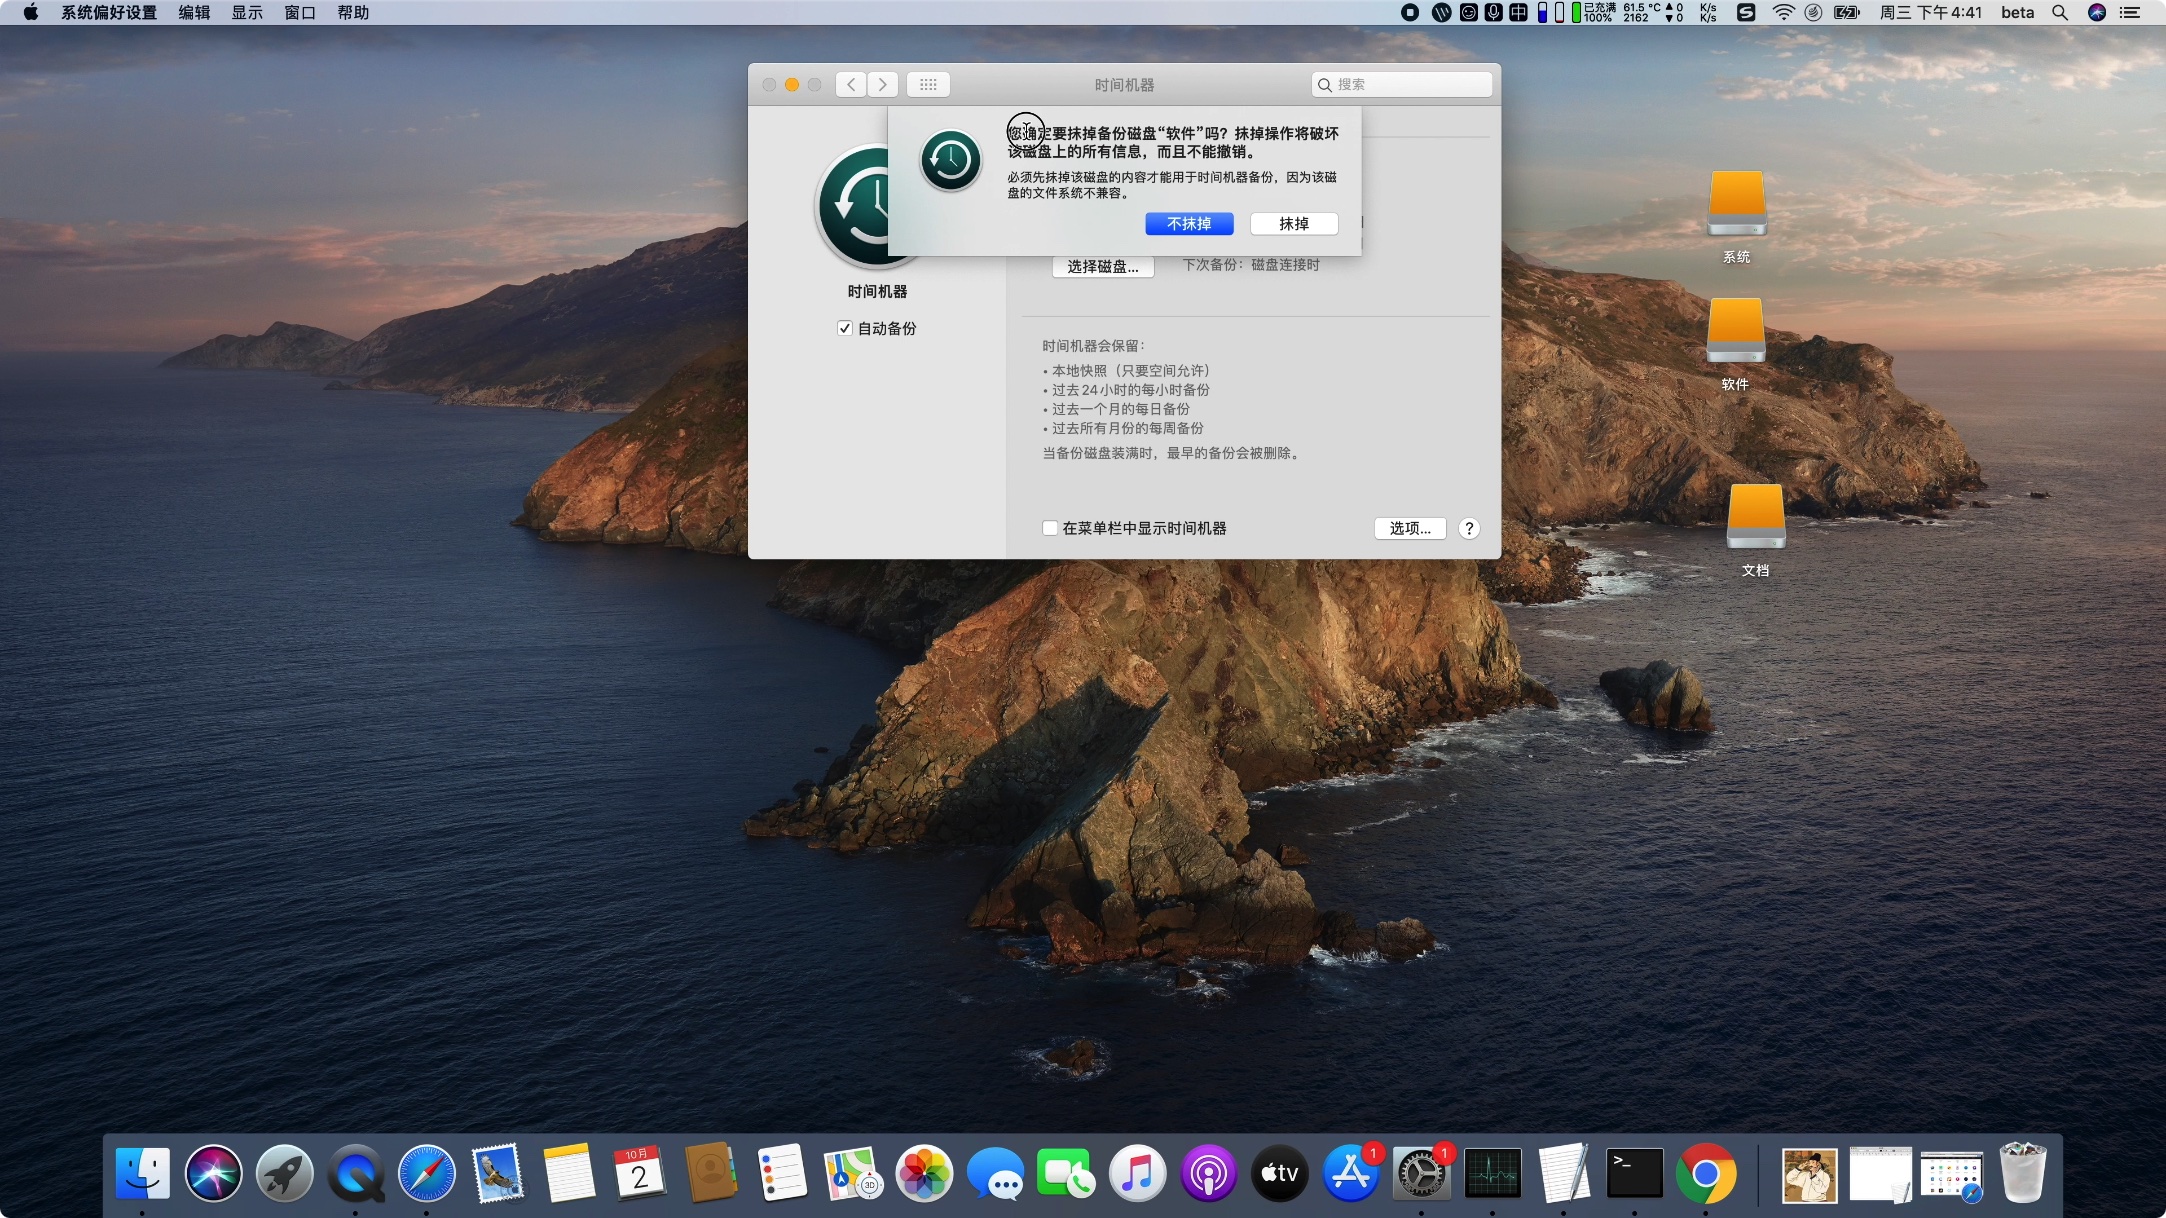The height and width of the screenshot is (1218, 2166).
Task: Click 下次备份: 磁盘连接时 text
Action: (1251, 265)
